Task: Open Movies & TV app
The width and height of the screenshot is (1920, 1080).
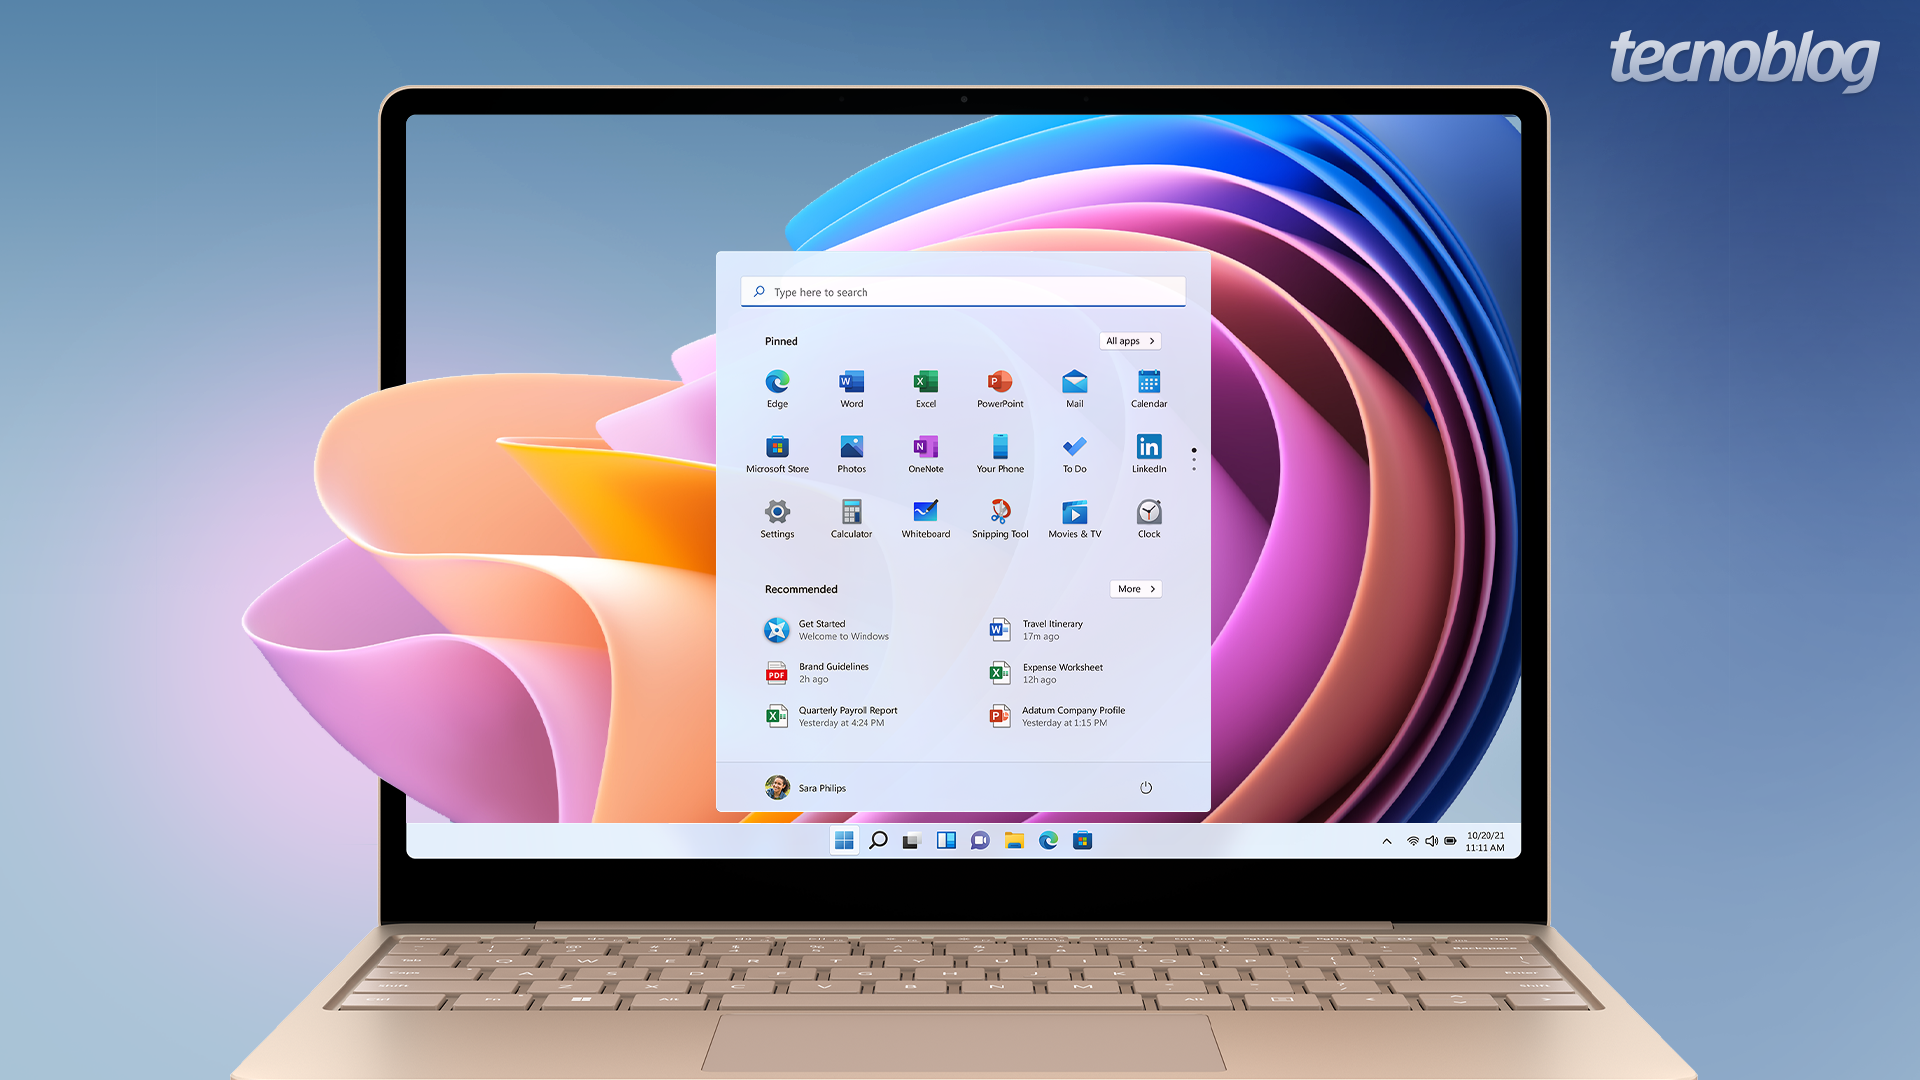Action: (1075, 512)
